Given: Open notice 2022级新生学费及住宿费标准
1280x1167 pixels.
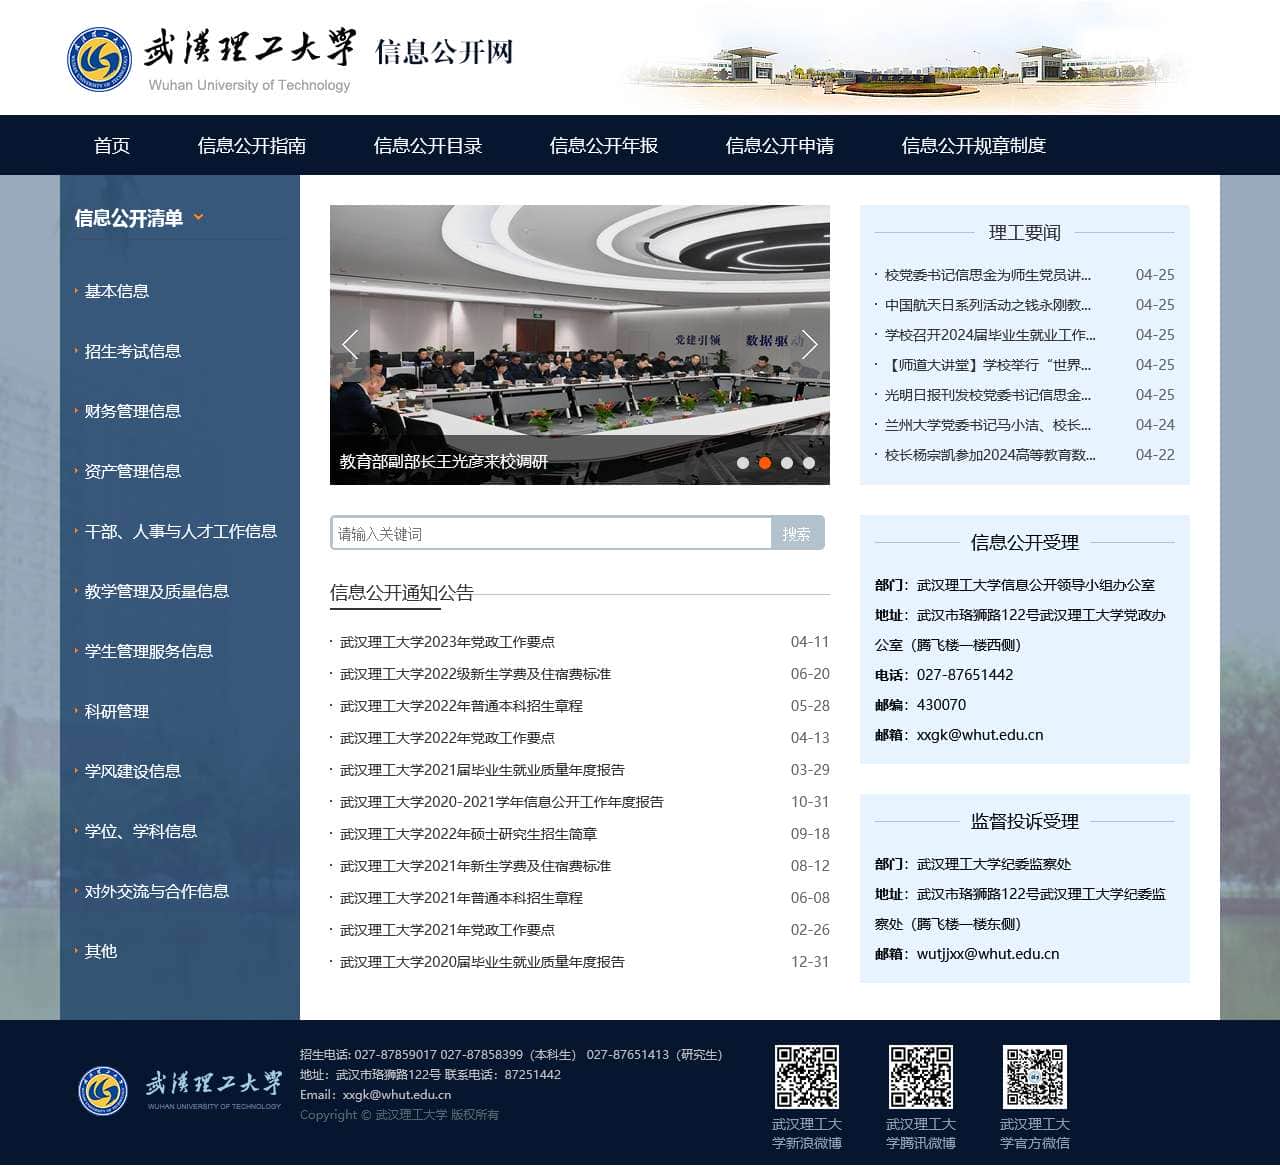Looking at the screenshot, I should tap(475, 674).
